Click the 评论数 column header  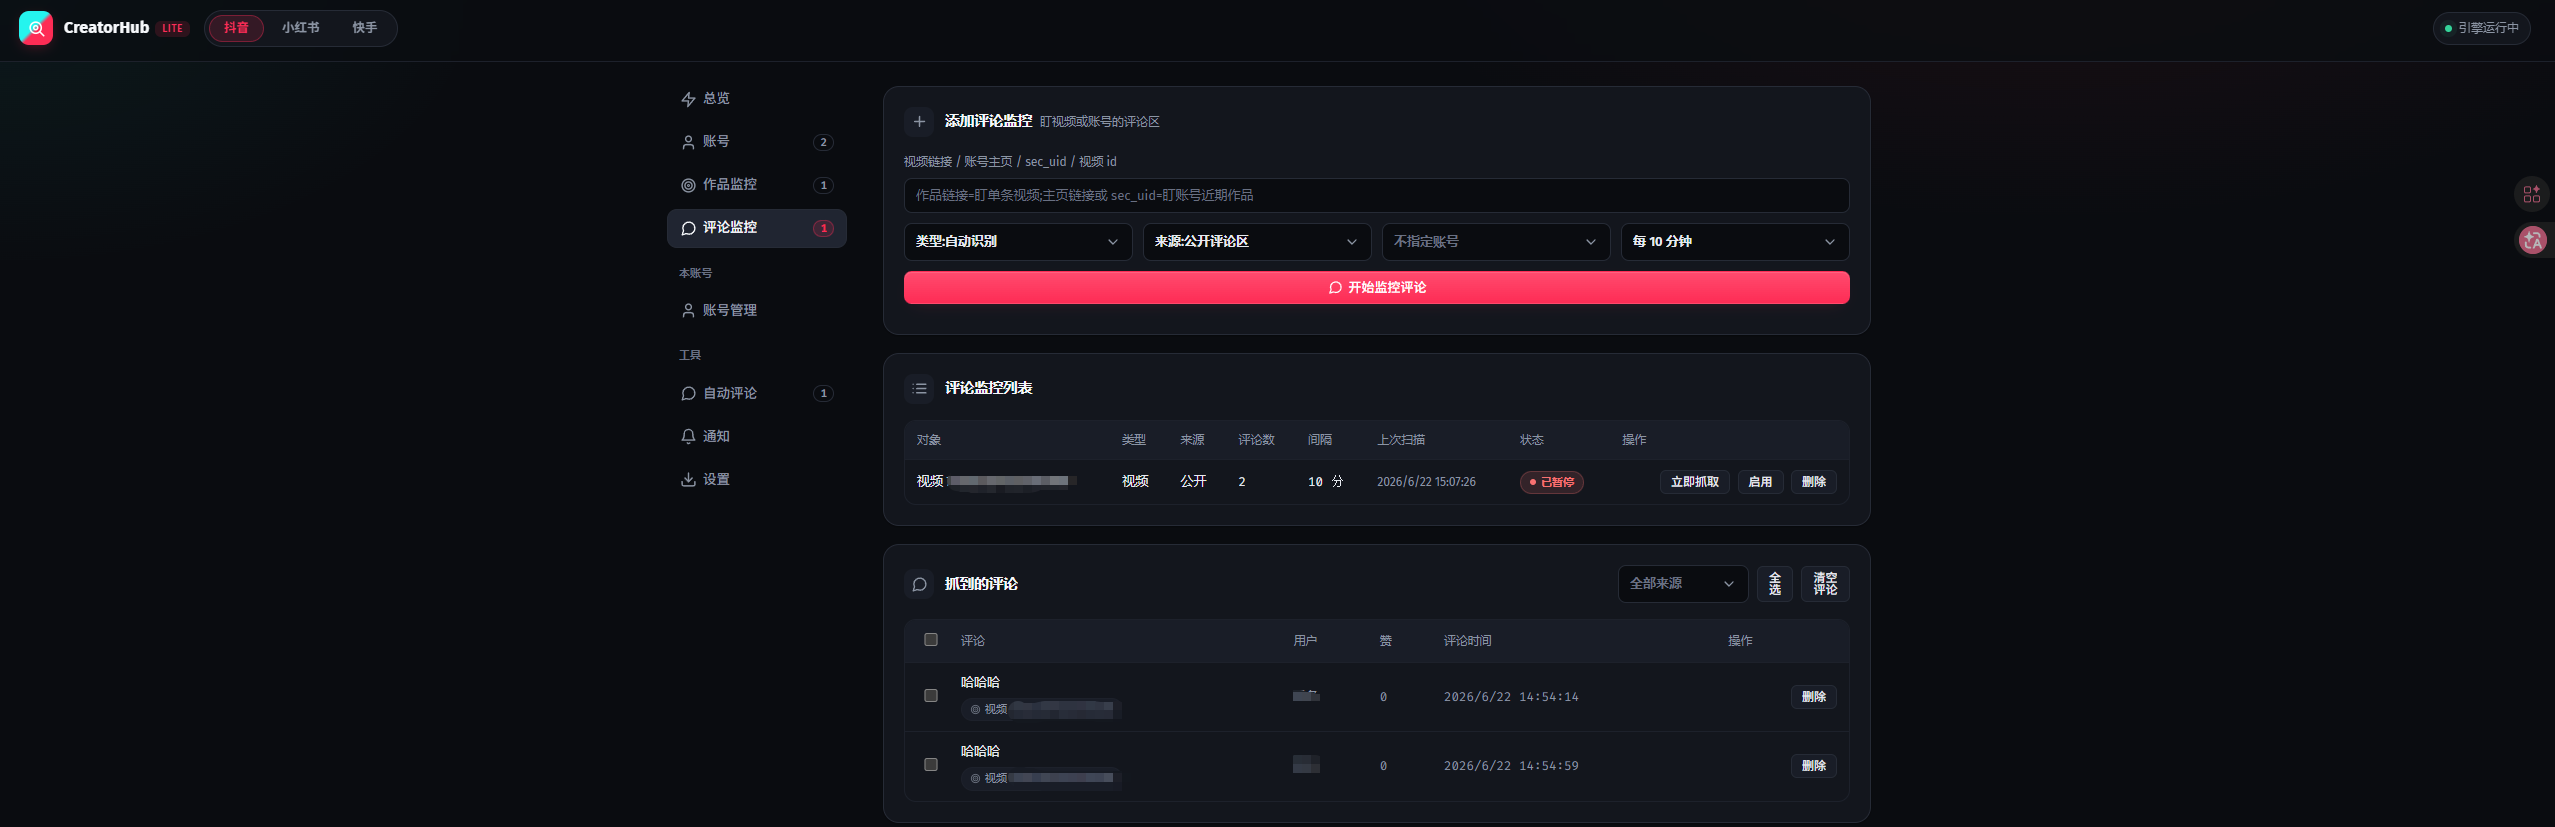pyautogui.click(x=1256, y=440)
